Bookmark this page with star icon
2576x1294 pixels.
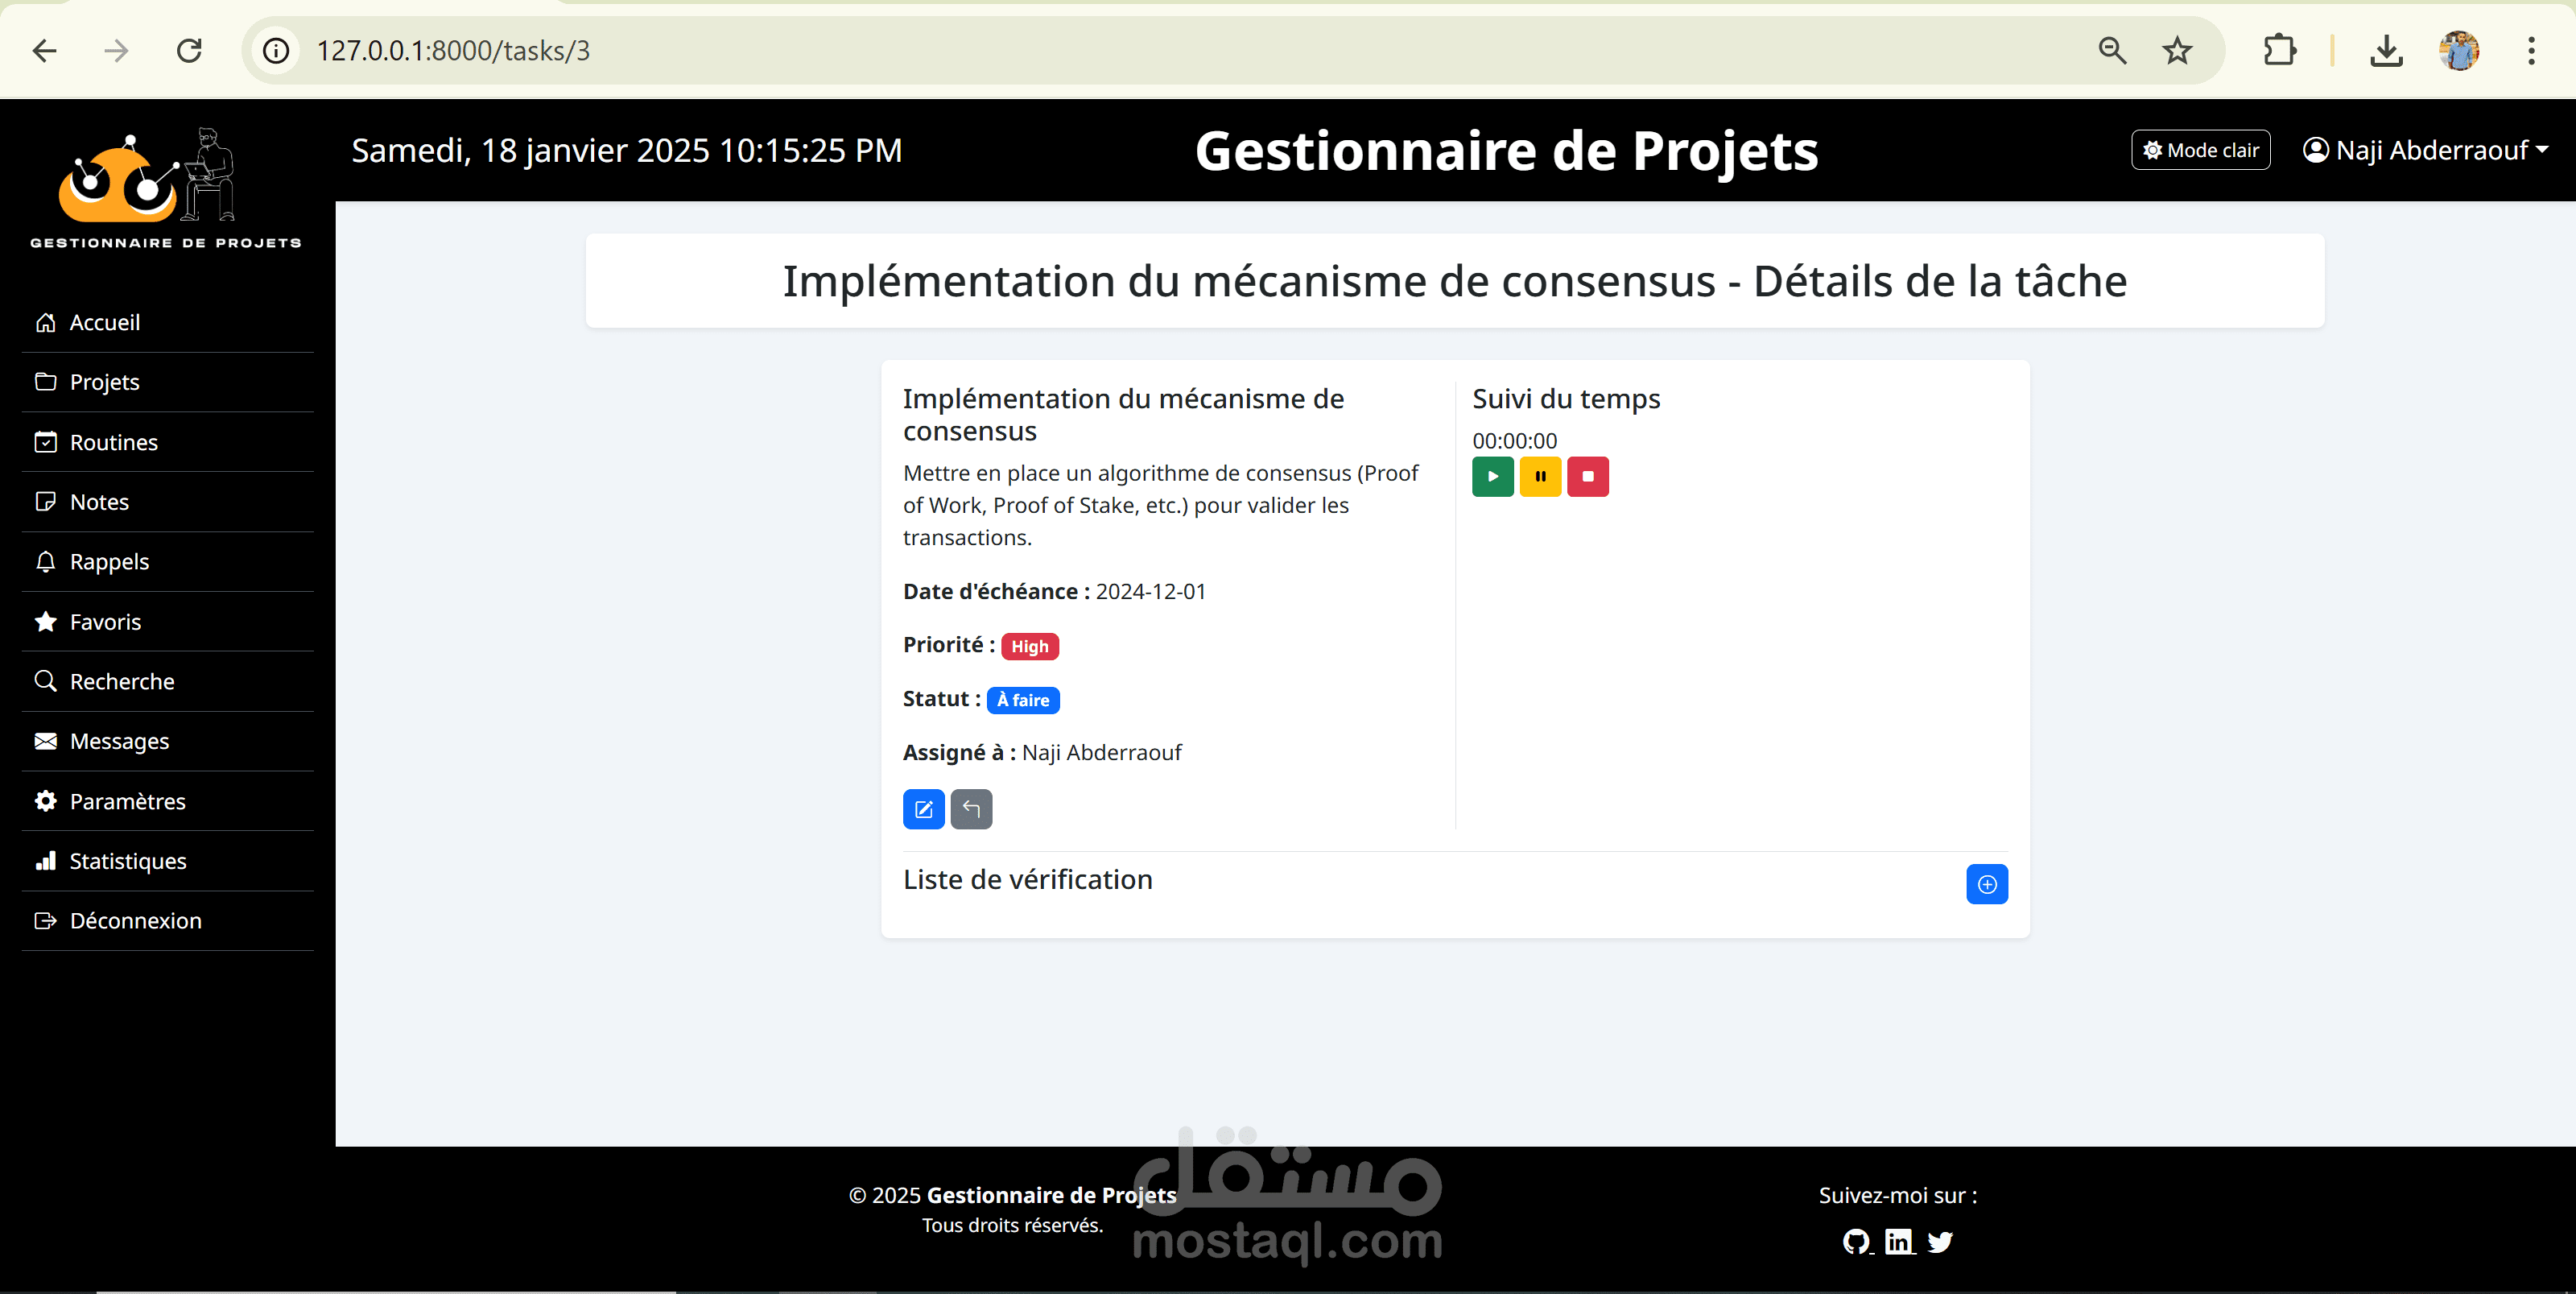[x=2177, y=50]
